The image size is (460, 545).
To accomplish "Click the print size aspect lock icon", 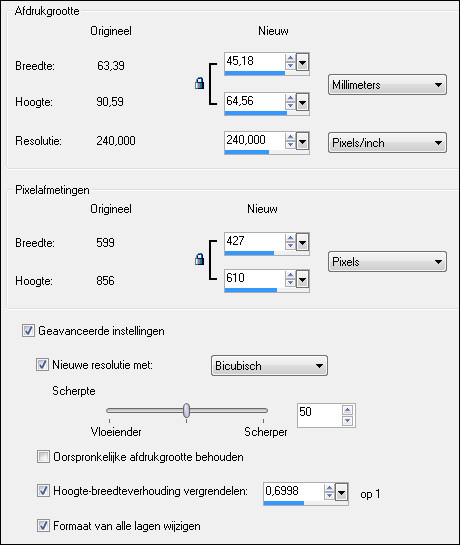I will [x=200, y=83].
